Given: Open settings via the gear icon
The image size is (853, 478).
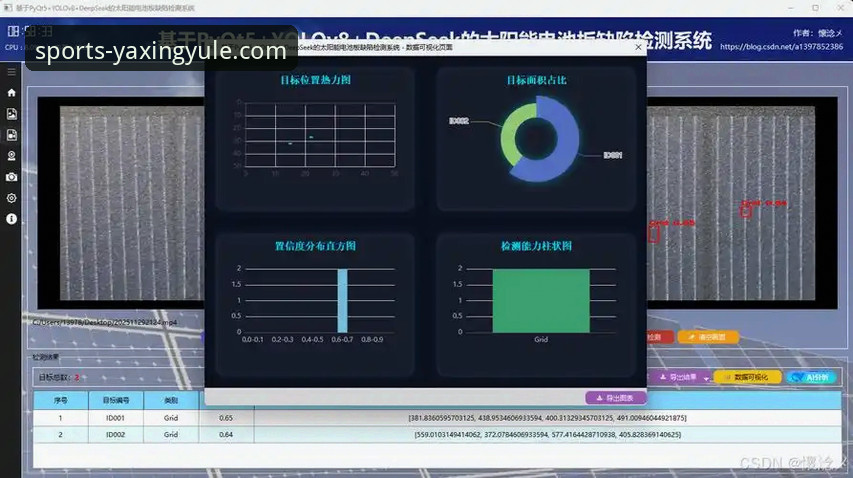Looking at the screenshot, I should coord(11,198).
